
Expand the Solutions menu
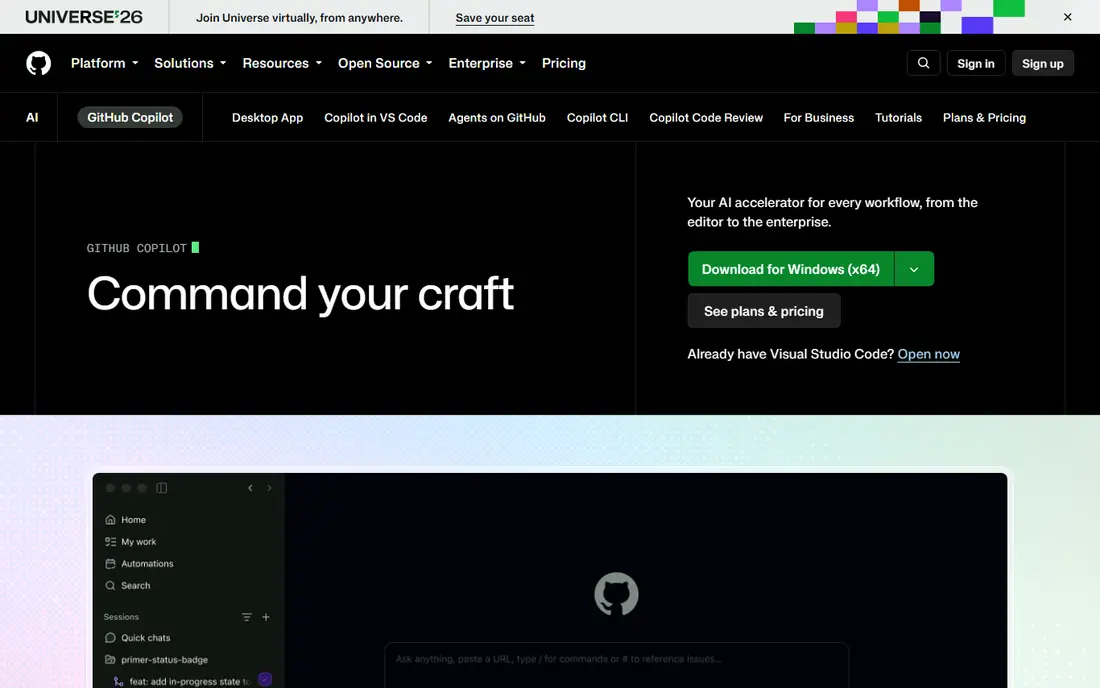tap(190, 63)
